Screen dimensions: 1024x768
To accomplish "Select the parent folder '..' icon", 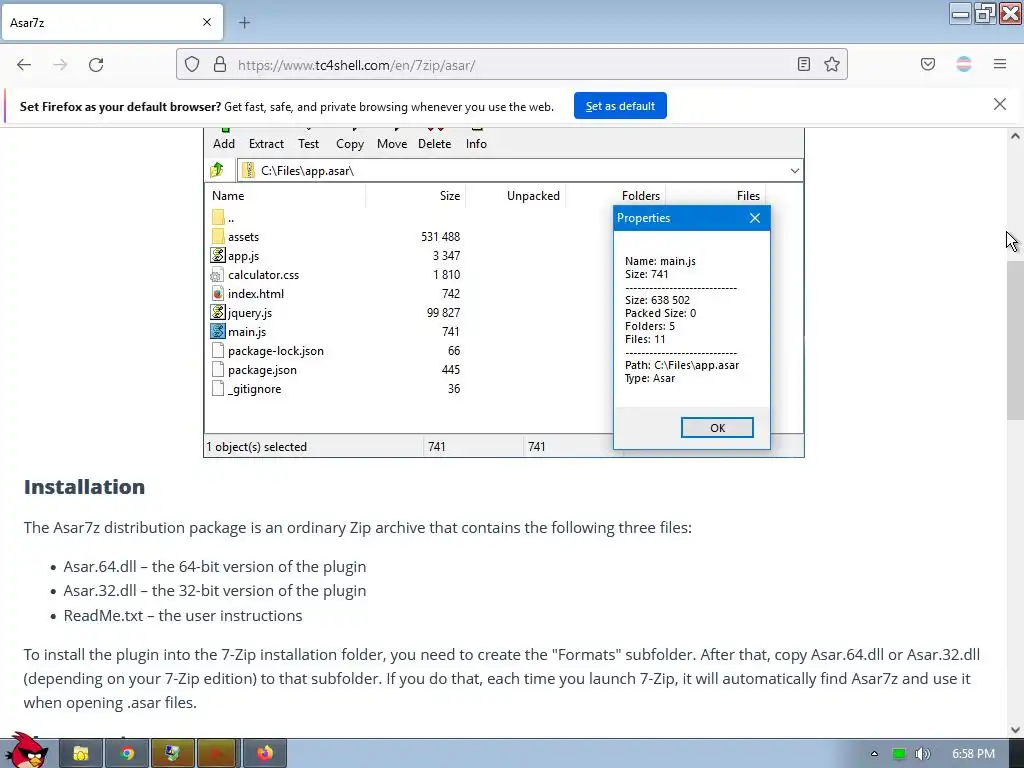I will [x=218, y=217].
